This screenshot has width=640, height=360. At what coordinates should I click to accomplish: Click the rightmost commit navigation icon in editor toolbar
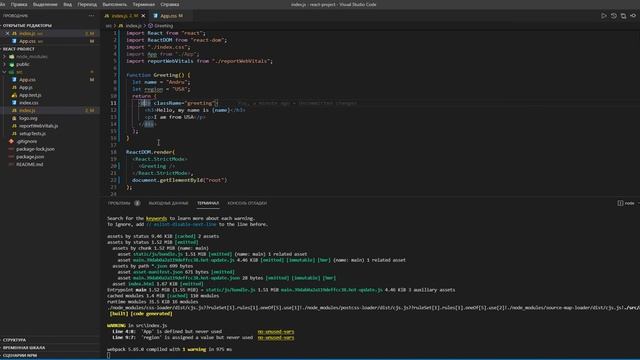coord(633,16)
